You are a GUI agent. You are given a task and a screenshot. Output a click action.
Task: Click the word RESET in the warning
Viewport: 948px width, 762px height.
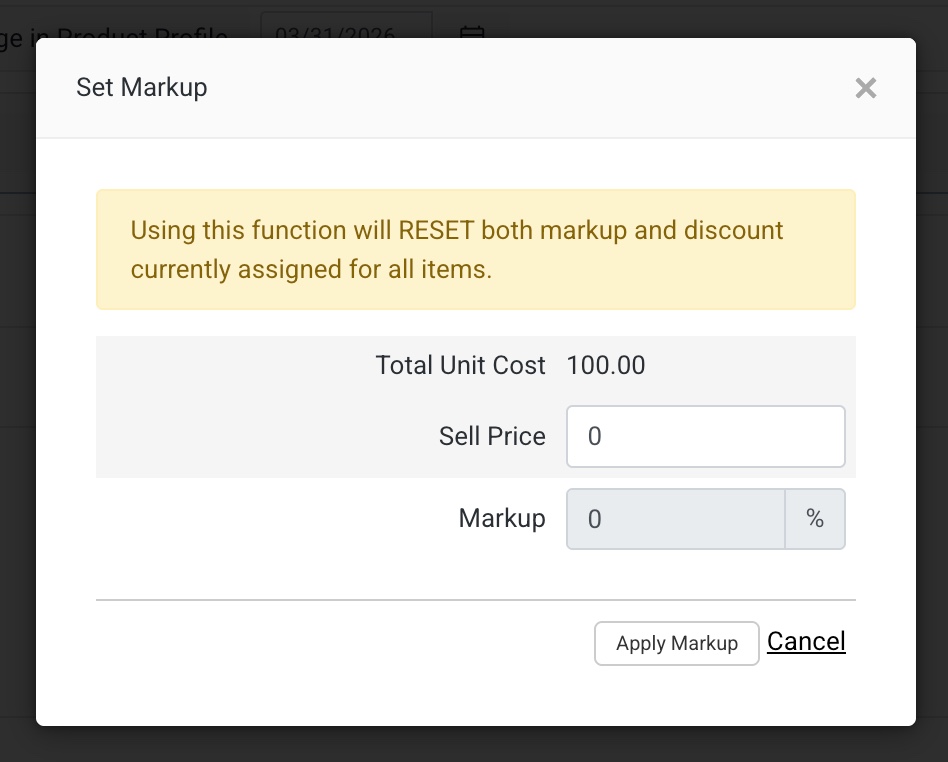pyautogui.click(x=436, y=230)
